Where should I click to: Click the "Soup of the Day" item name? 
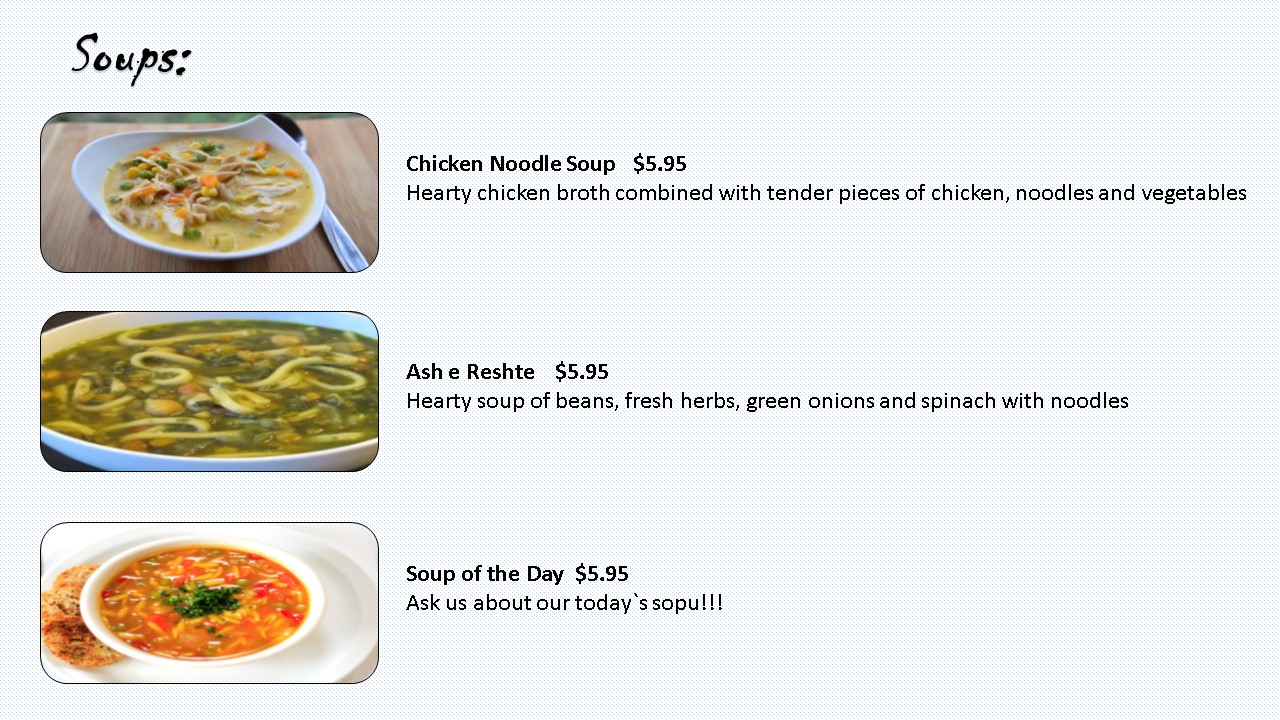tap(484, 574)
